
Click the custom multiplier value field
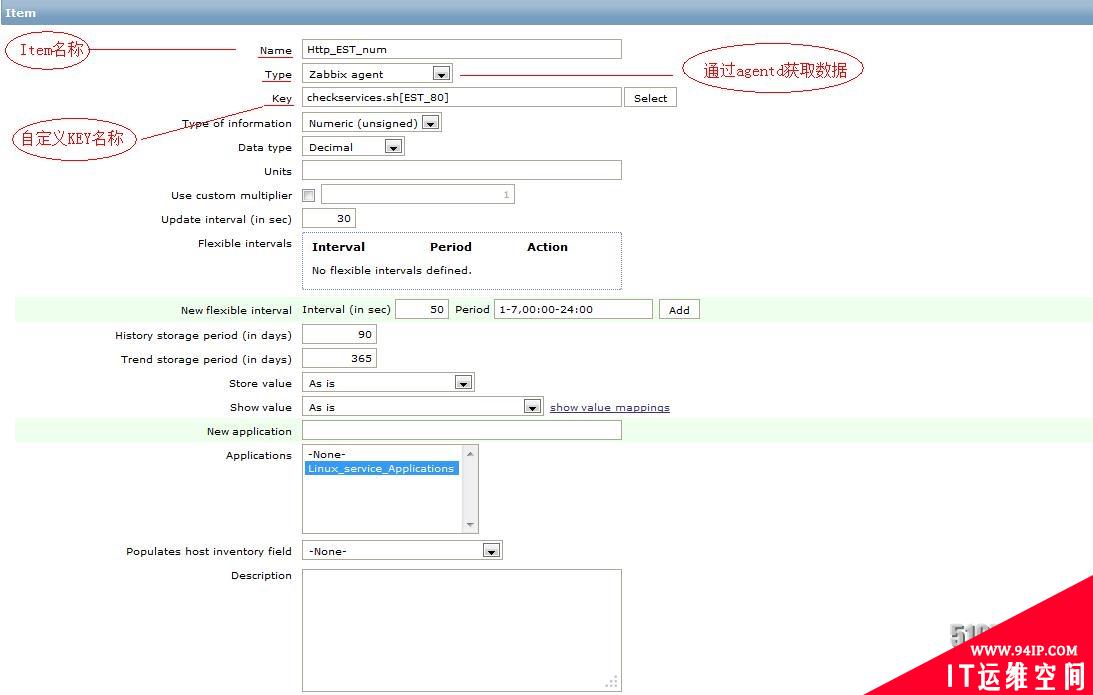(418, 194)
